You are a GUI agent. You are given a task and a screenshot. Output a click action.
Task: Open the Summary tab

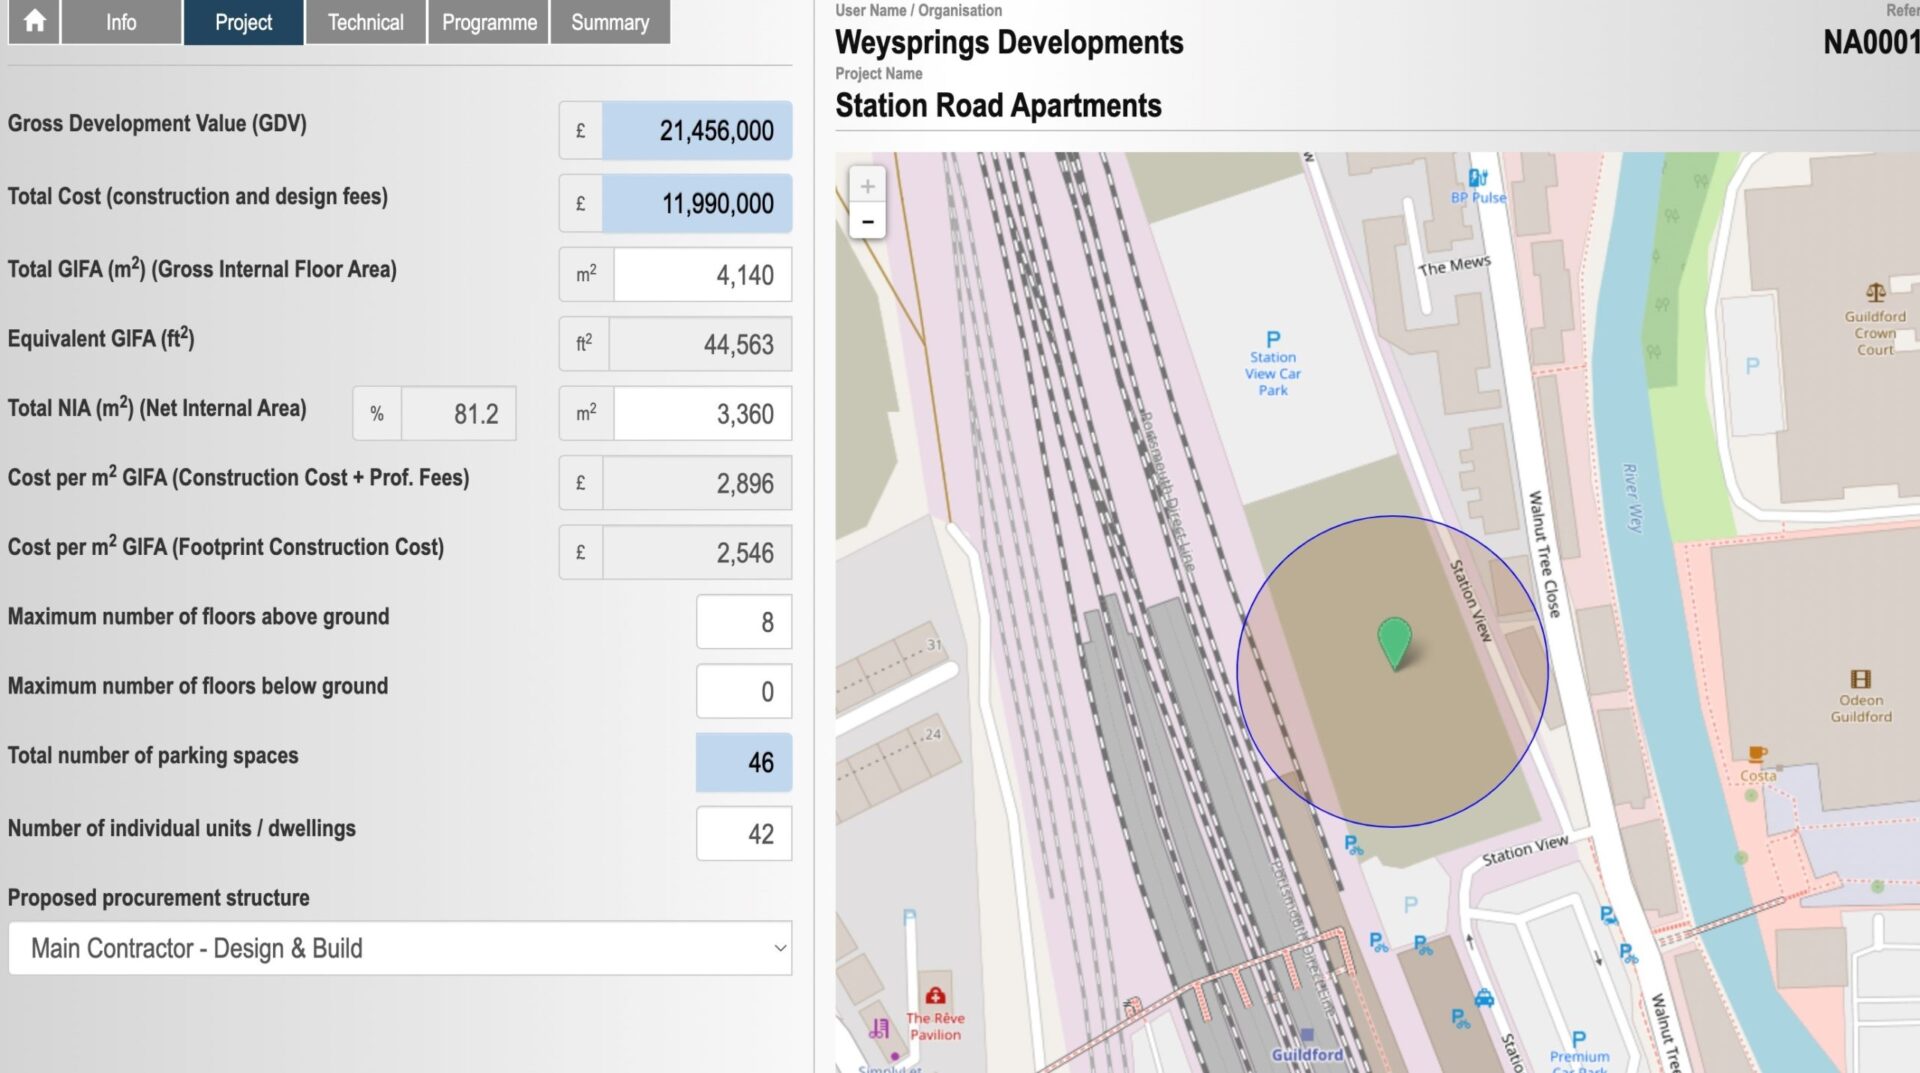(609, 21)
